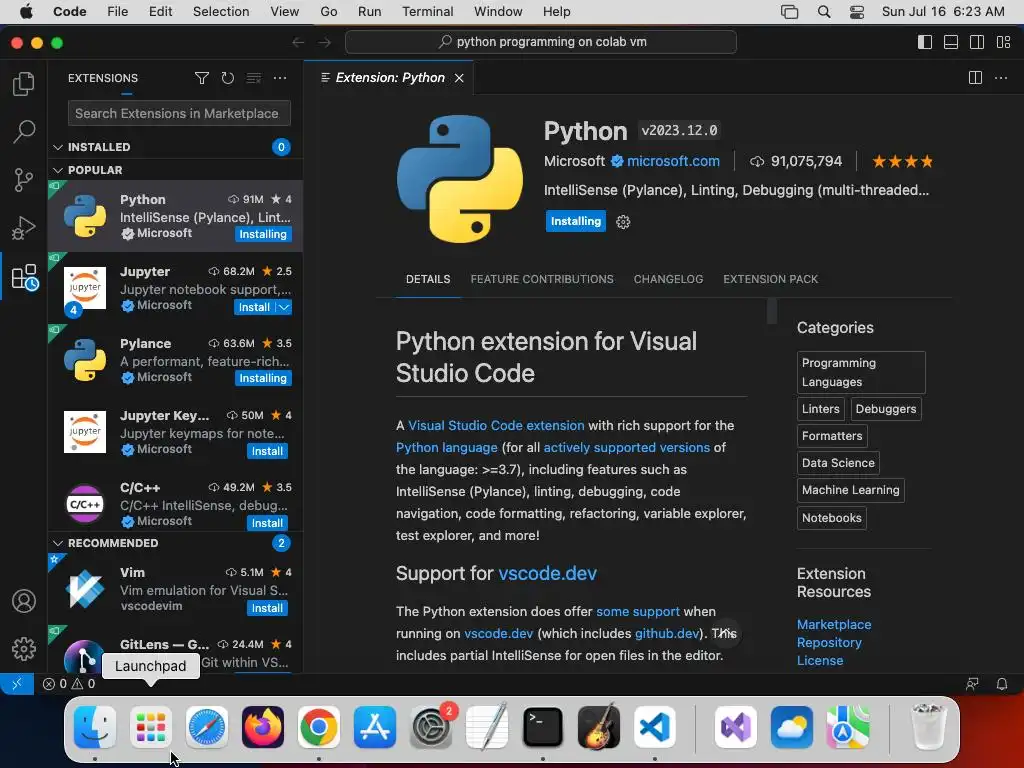Open the Manage gear in activity bar

(24, 648)
